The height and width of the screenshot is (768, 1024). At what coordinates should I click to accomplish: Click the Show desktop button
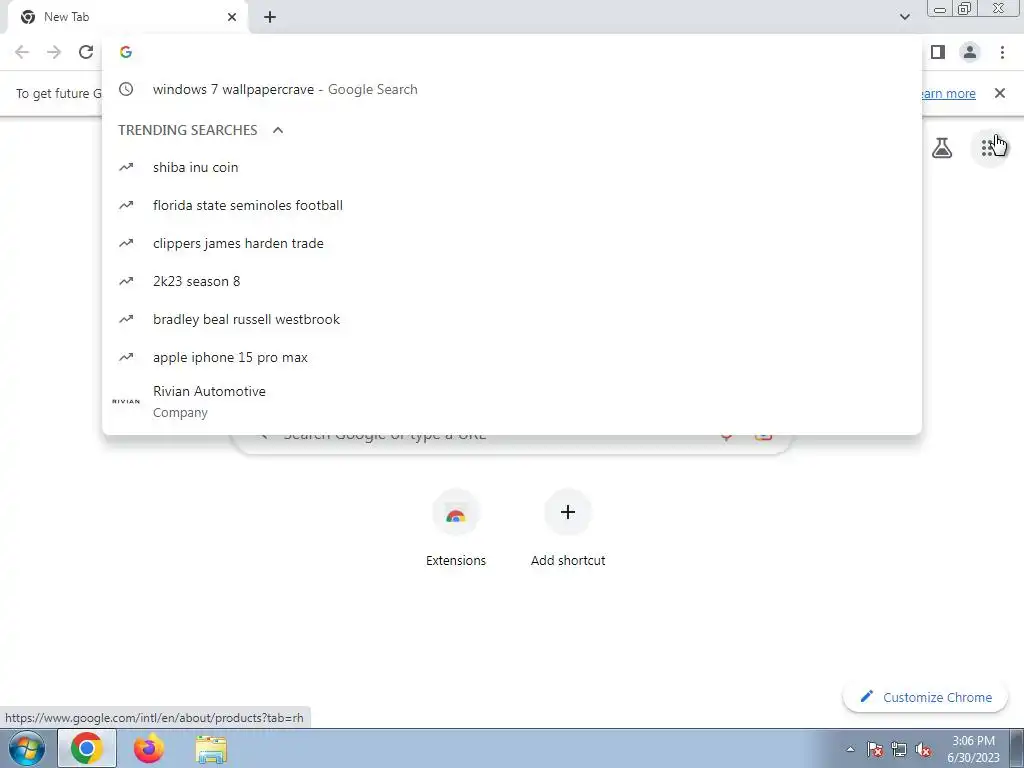(1017, 748)
